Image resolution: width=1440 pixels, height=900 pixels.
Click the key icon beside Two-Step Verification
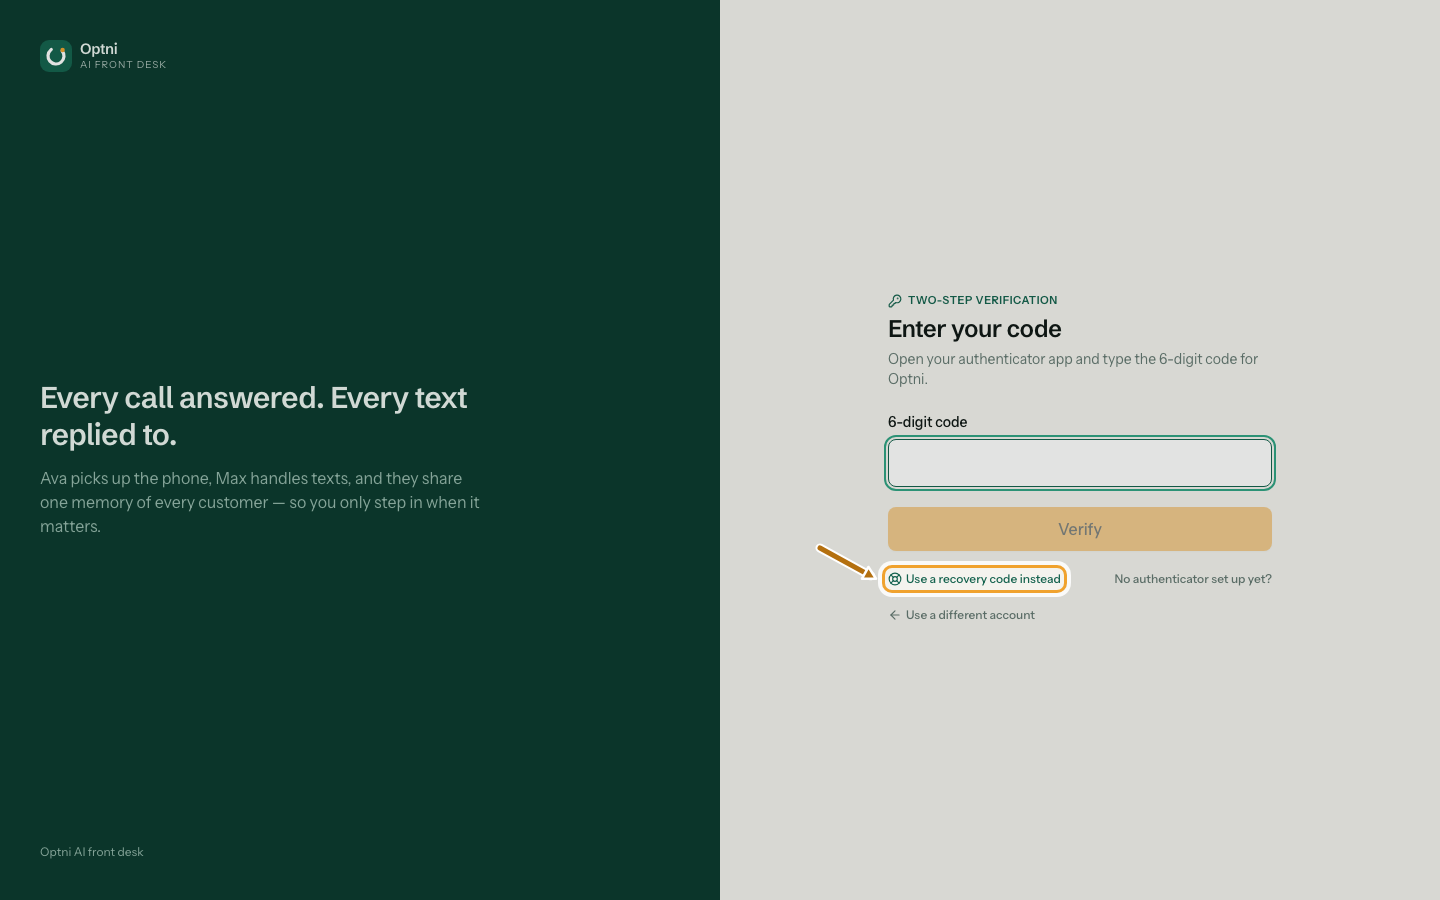[895, 301]
